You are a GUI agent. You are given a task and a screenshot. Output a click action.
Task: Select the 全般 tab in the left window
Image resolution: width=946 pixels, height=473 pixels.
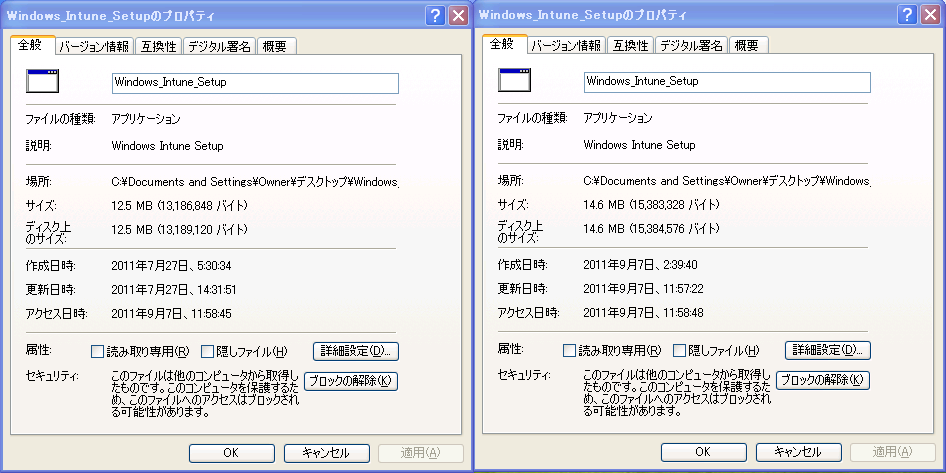coord(33,45)
